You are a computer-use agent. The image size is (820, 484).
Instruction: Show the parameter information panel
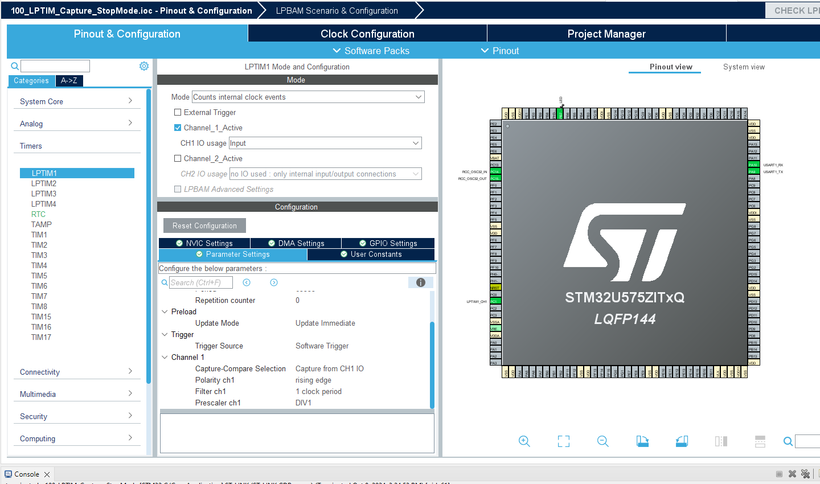pyautogui.click(x=420, y=282)
